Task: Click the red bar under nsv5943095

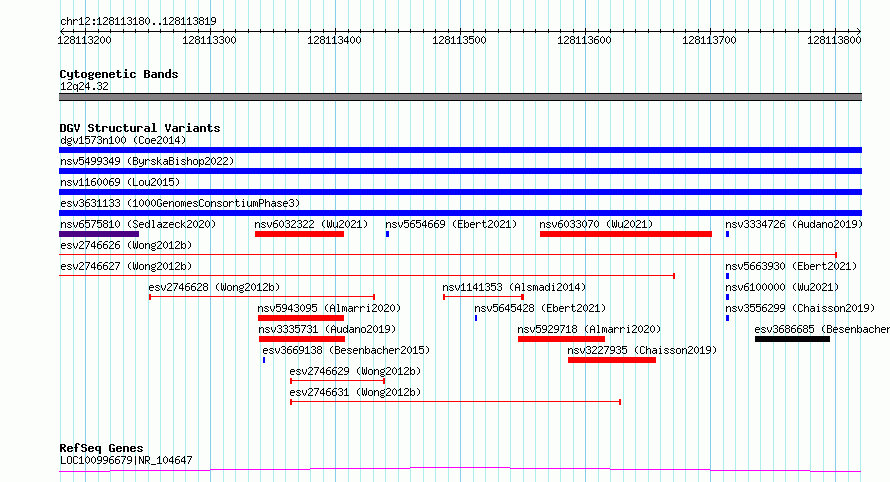Action: 301,318
